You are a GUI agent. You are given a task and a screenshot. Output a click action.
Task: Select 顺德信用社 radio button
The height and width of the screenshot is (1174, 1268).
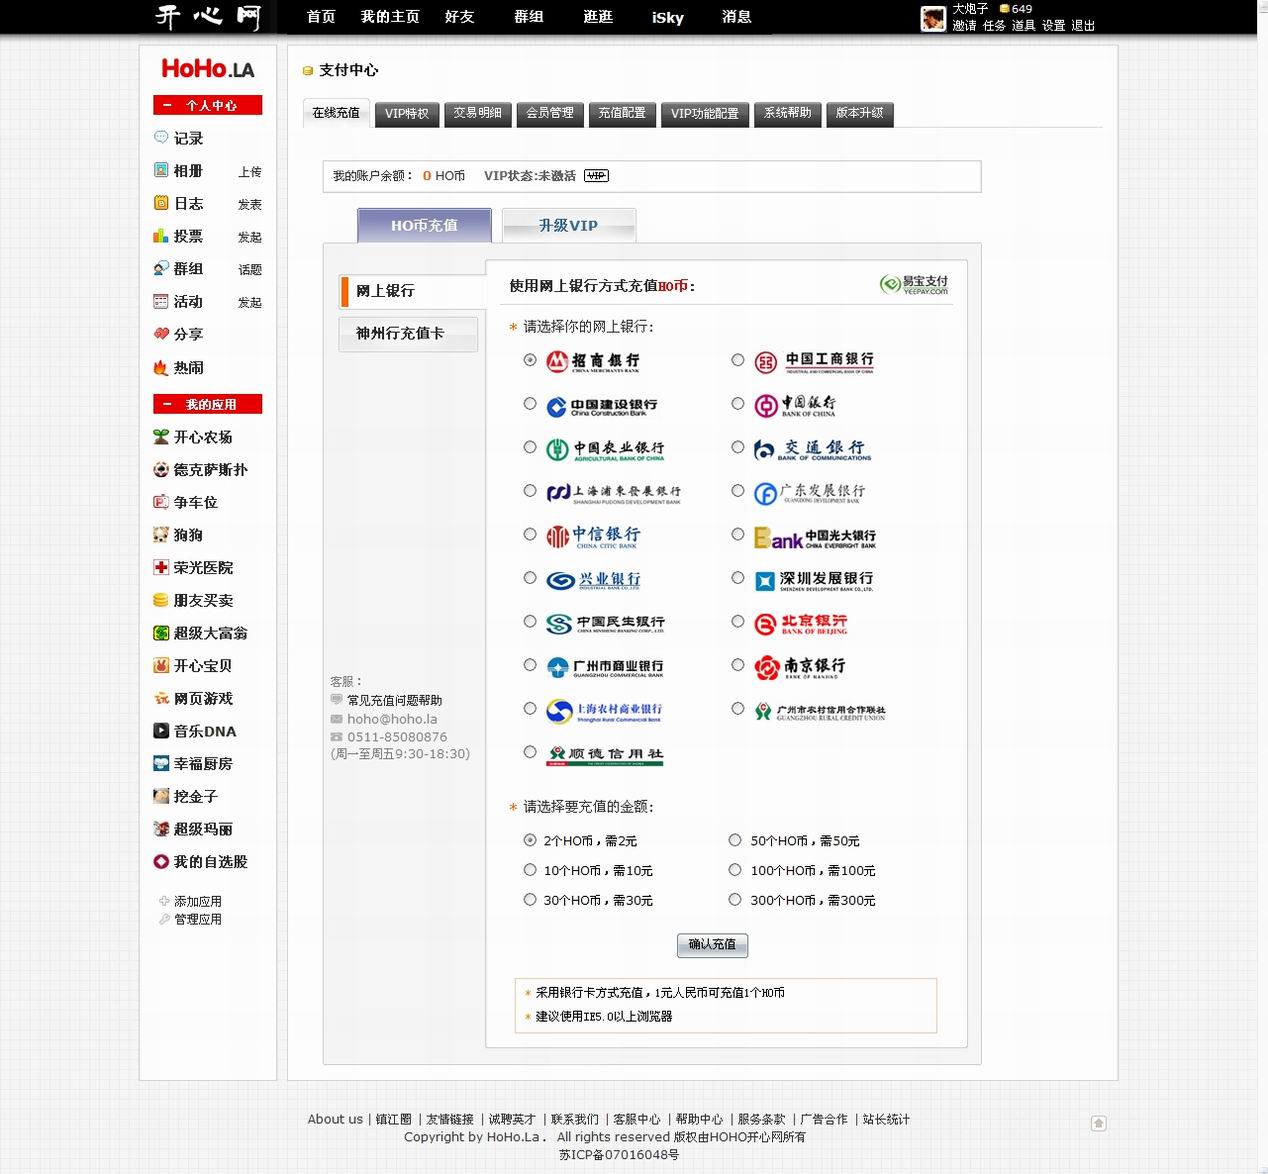[x=530, y=752]
